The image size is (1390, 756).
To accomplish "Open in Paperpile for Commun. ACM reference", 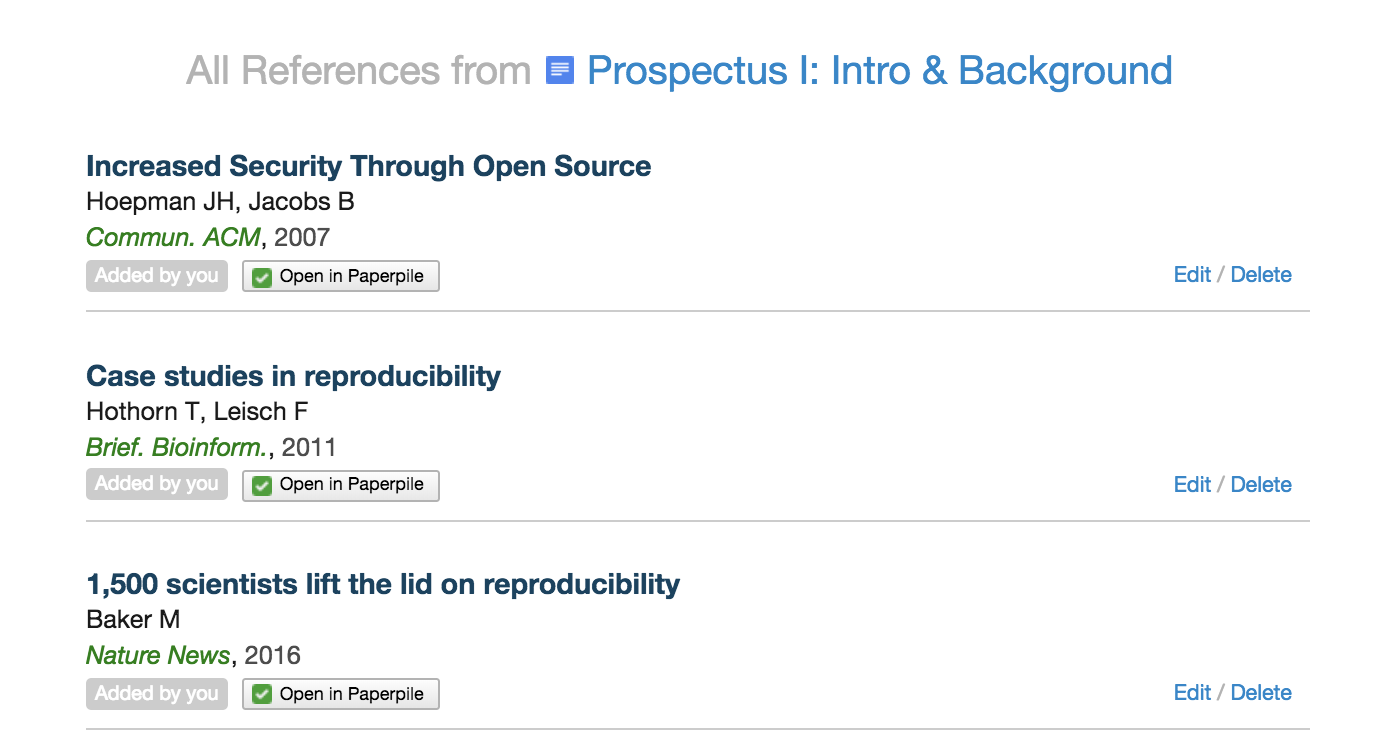I will (x=340, y=277).
